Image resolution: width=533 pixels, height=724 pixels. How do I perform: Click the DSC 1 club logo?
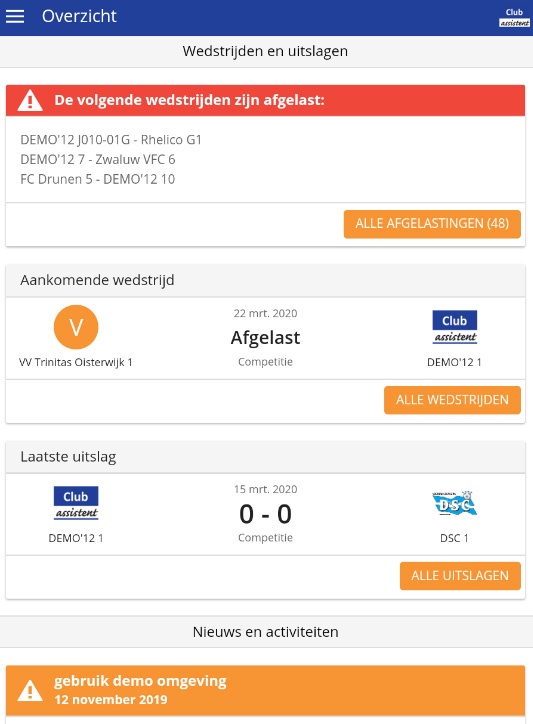[x=454, y=503]
